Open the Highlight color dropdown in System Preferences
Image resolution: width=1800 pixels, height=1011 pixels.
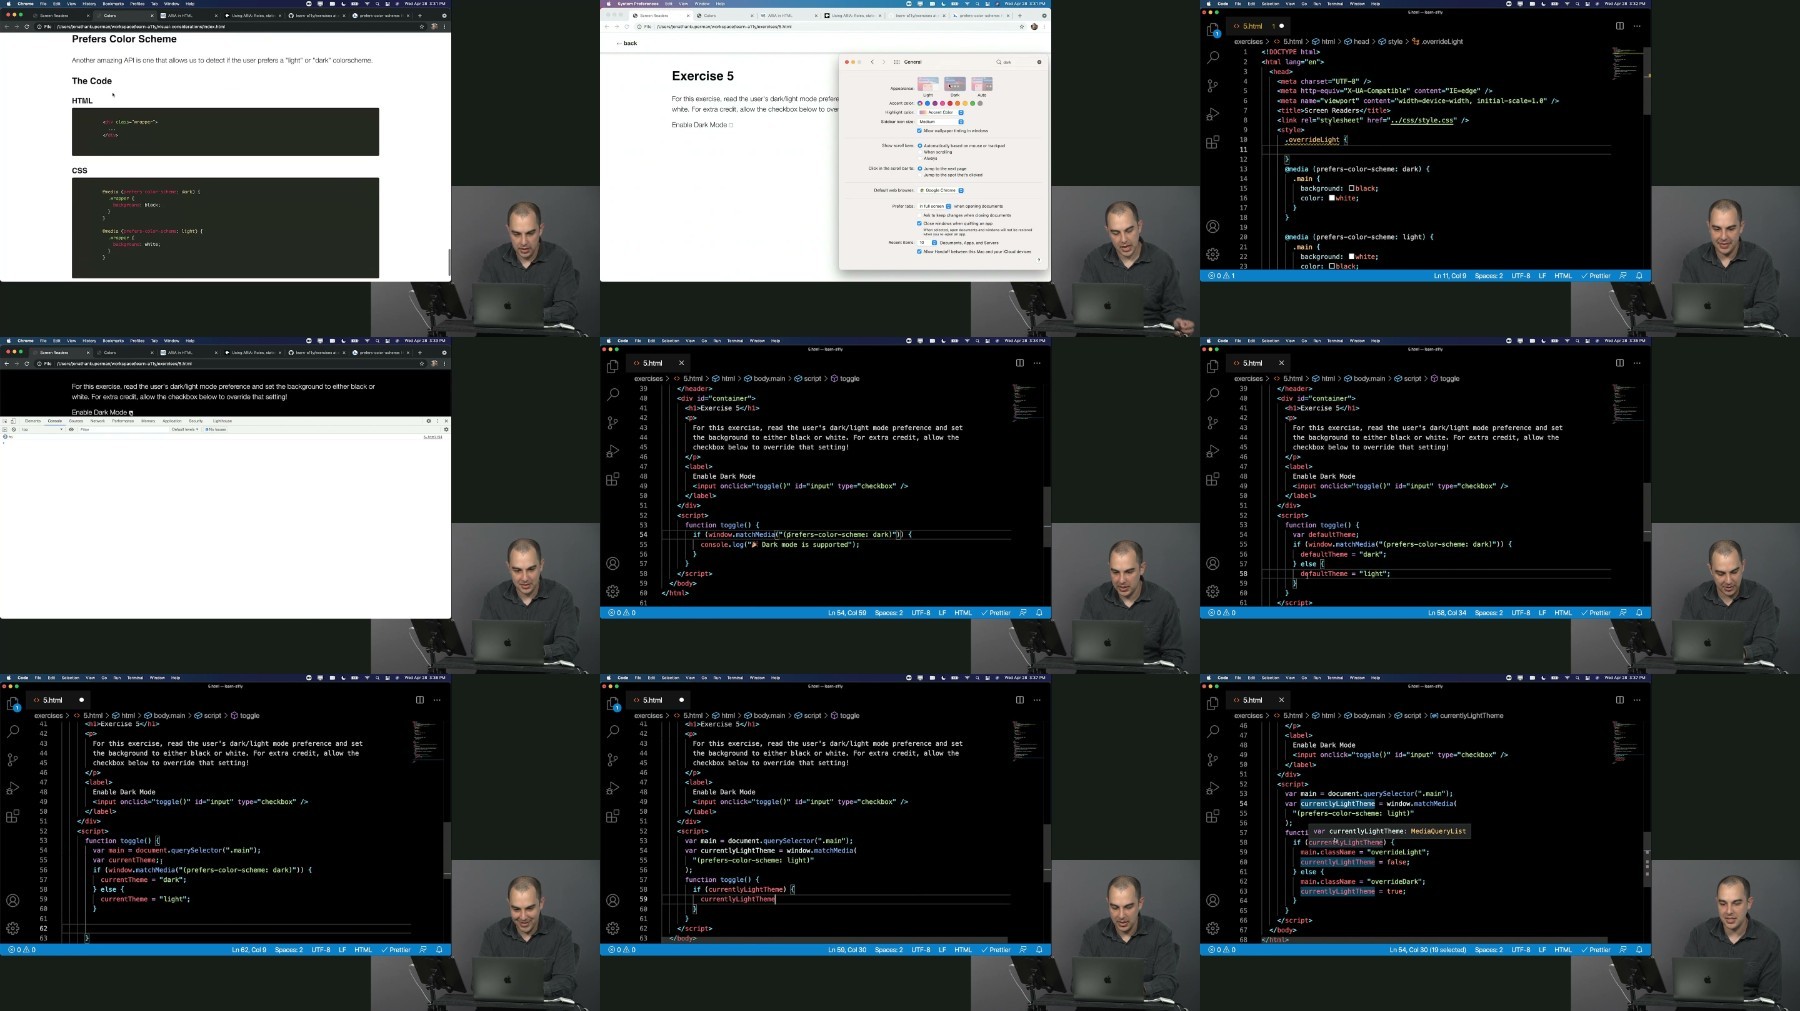point(941,112)
